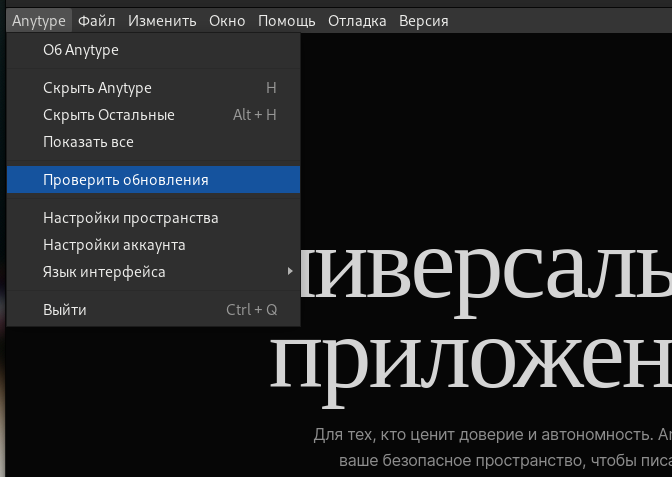Open the Окно menu
This screenshot has width=672, height=477.
pos(227,21)
